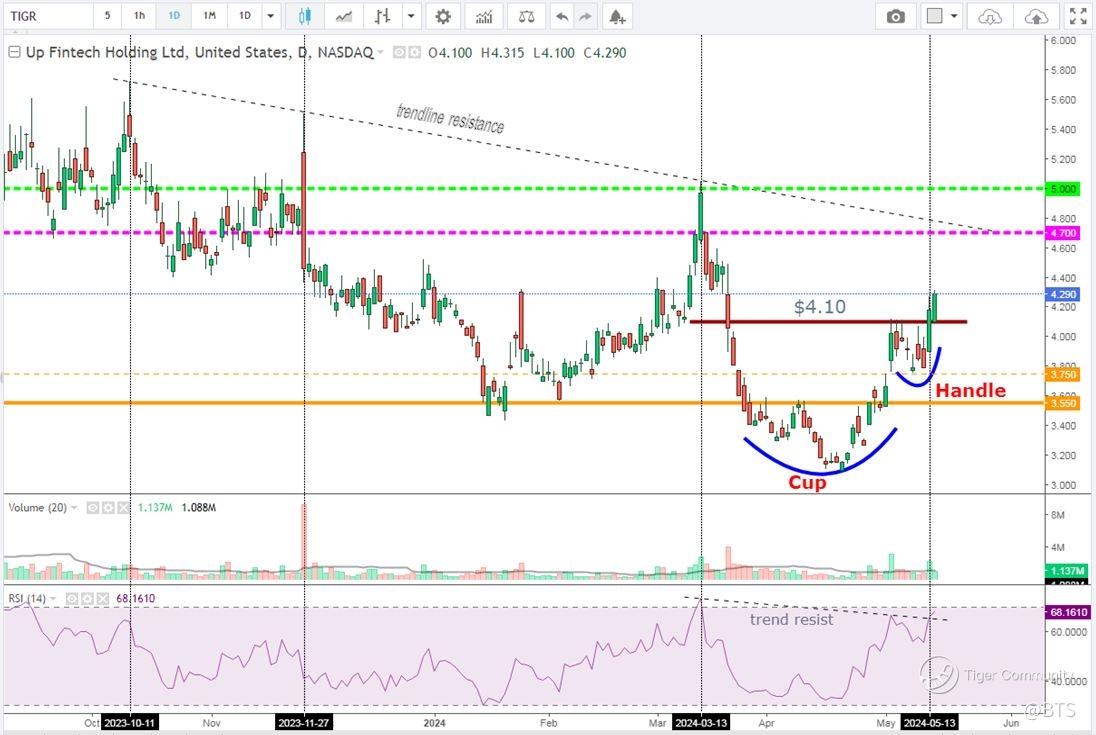Image resolution: width=1096 pixels, height=735 pixels.
Task: Click the 2023-10-11 date marker
Action: (x=130, y=722)
